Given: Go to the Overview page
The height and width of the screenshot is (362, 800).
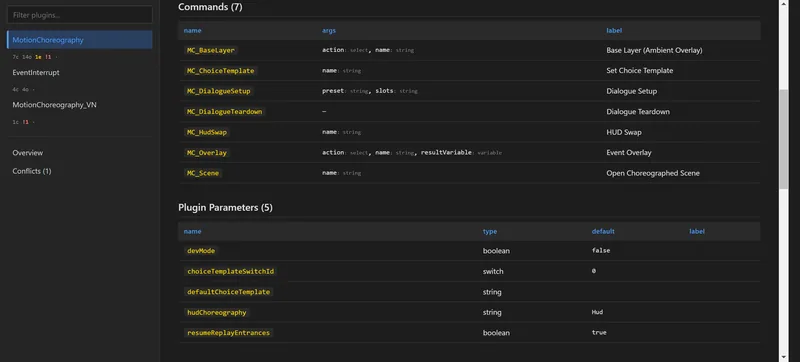Looking at the screenshot, I should click(28, 153).
